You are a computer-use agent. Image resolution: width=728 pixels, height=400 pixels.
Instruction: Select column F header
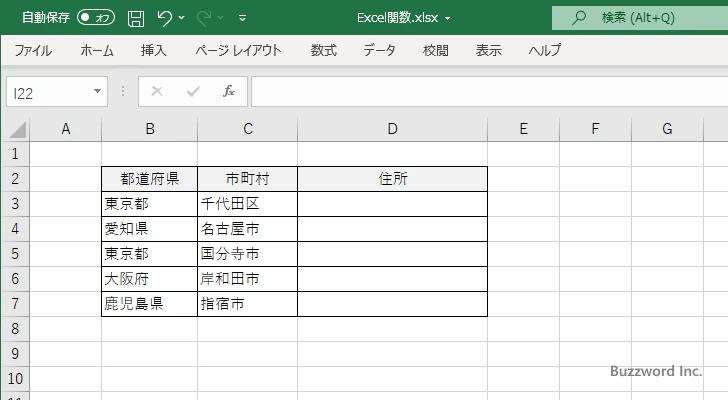click(x=595, y=129)
